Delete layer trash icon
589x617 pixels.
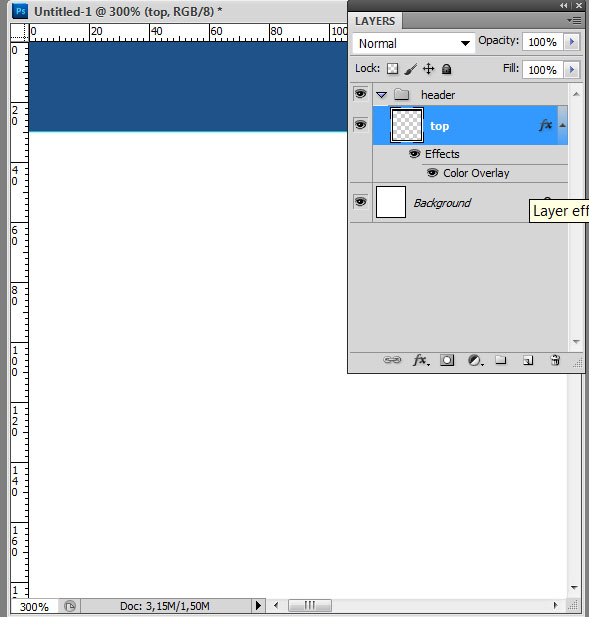[555, 360]
